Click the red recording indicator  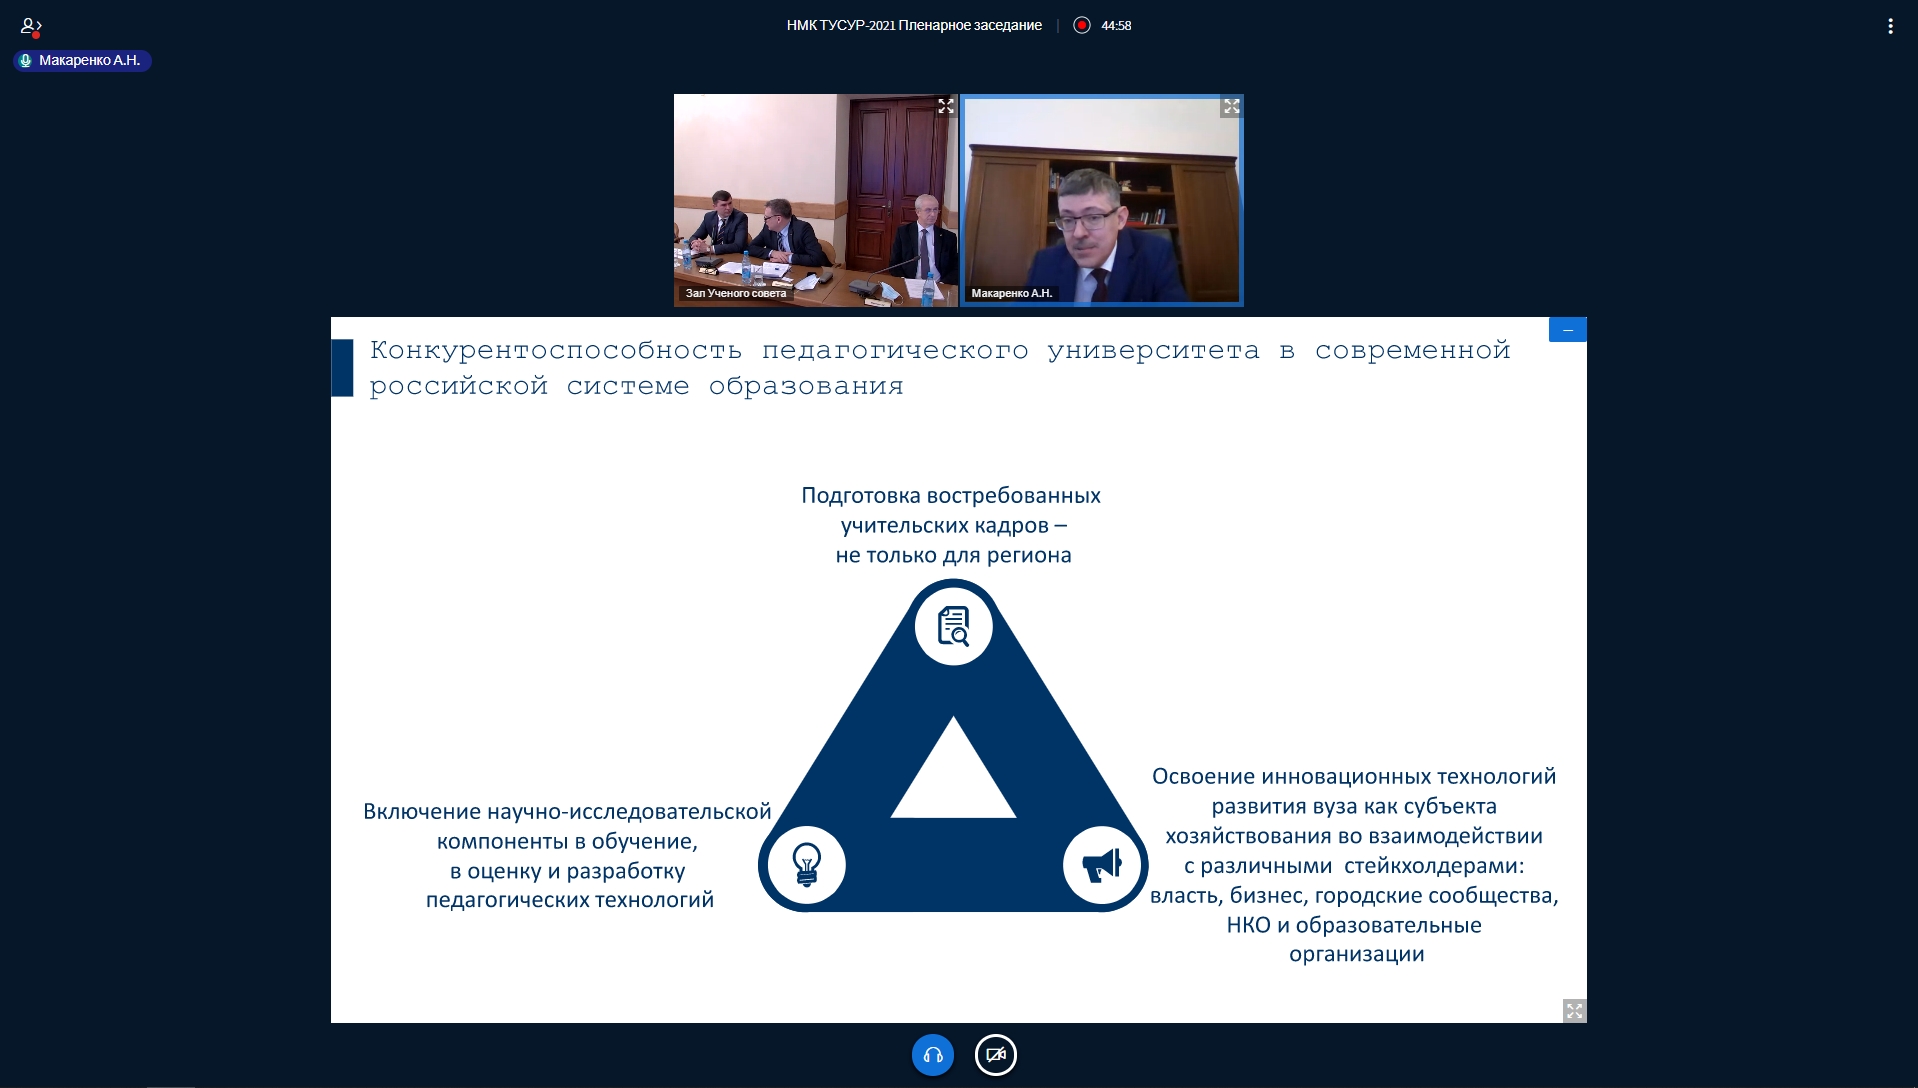tap(1081, 25)
